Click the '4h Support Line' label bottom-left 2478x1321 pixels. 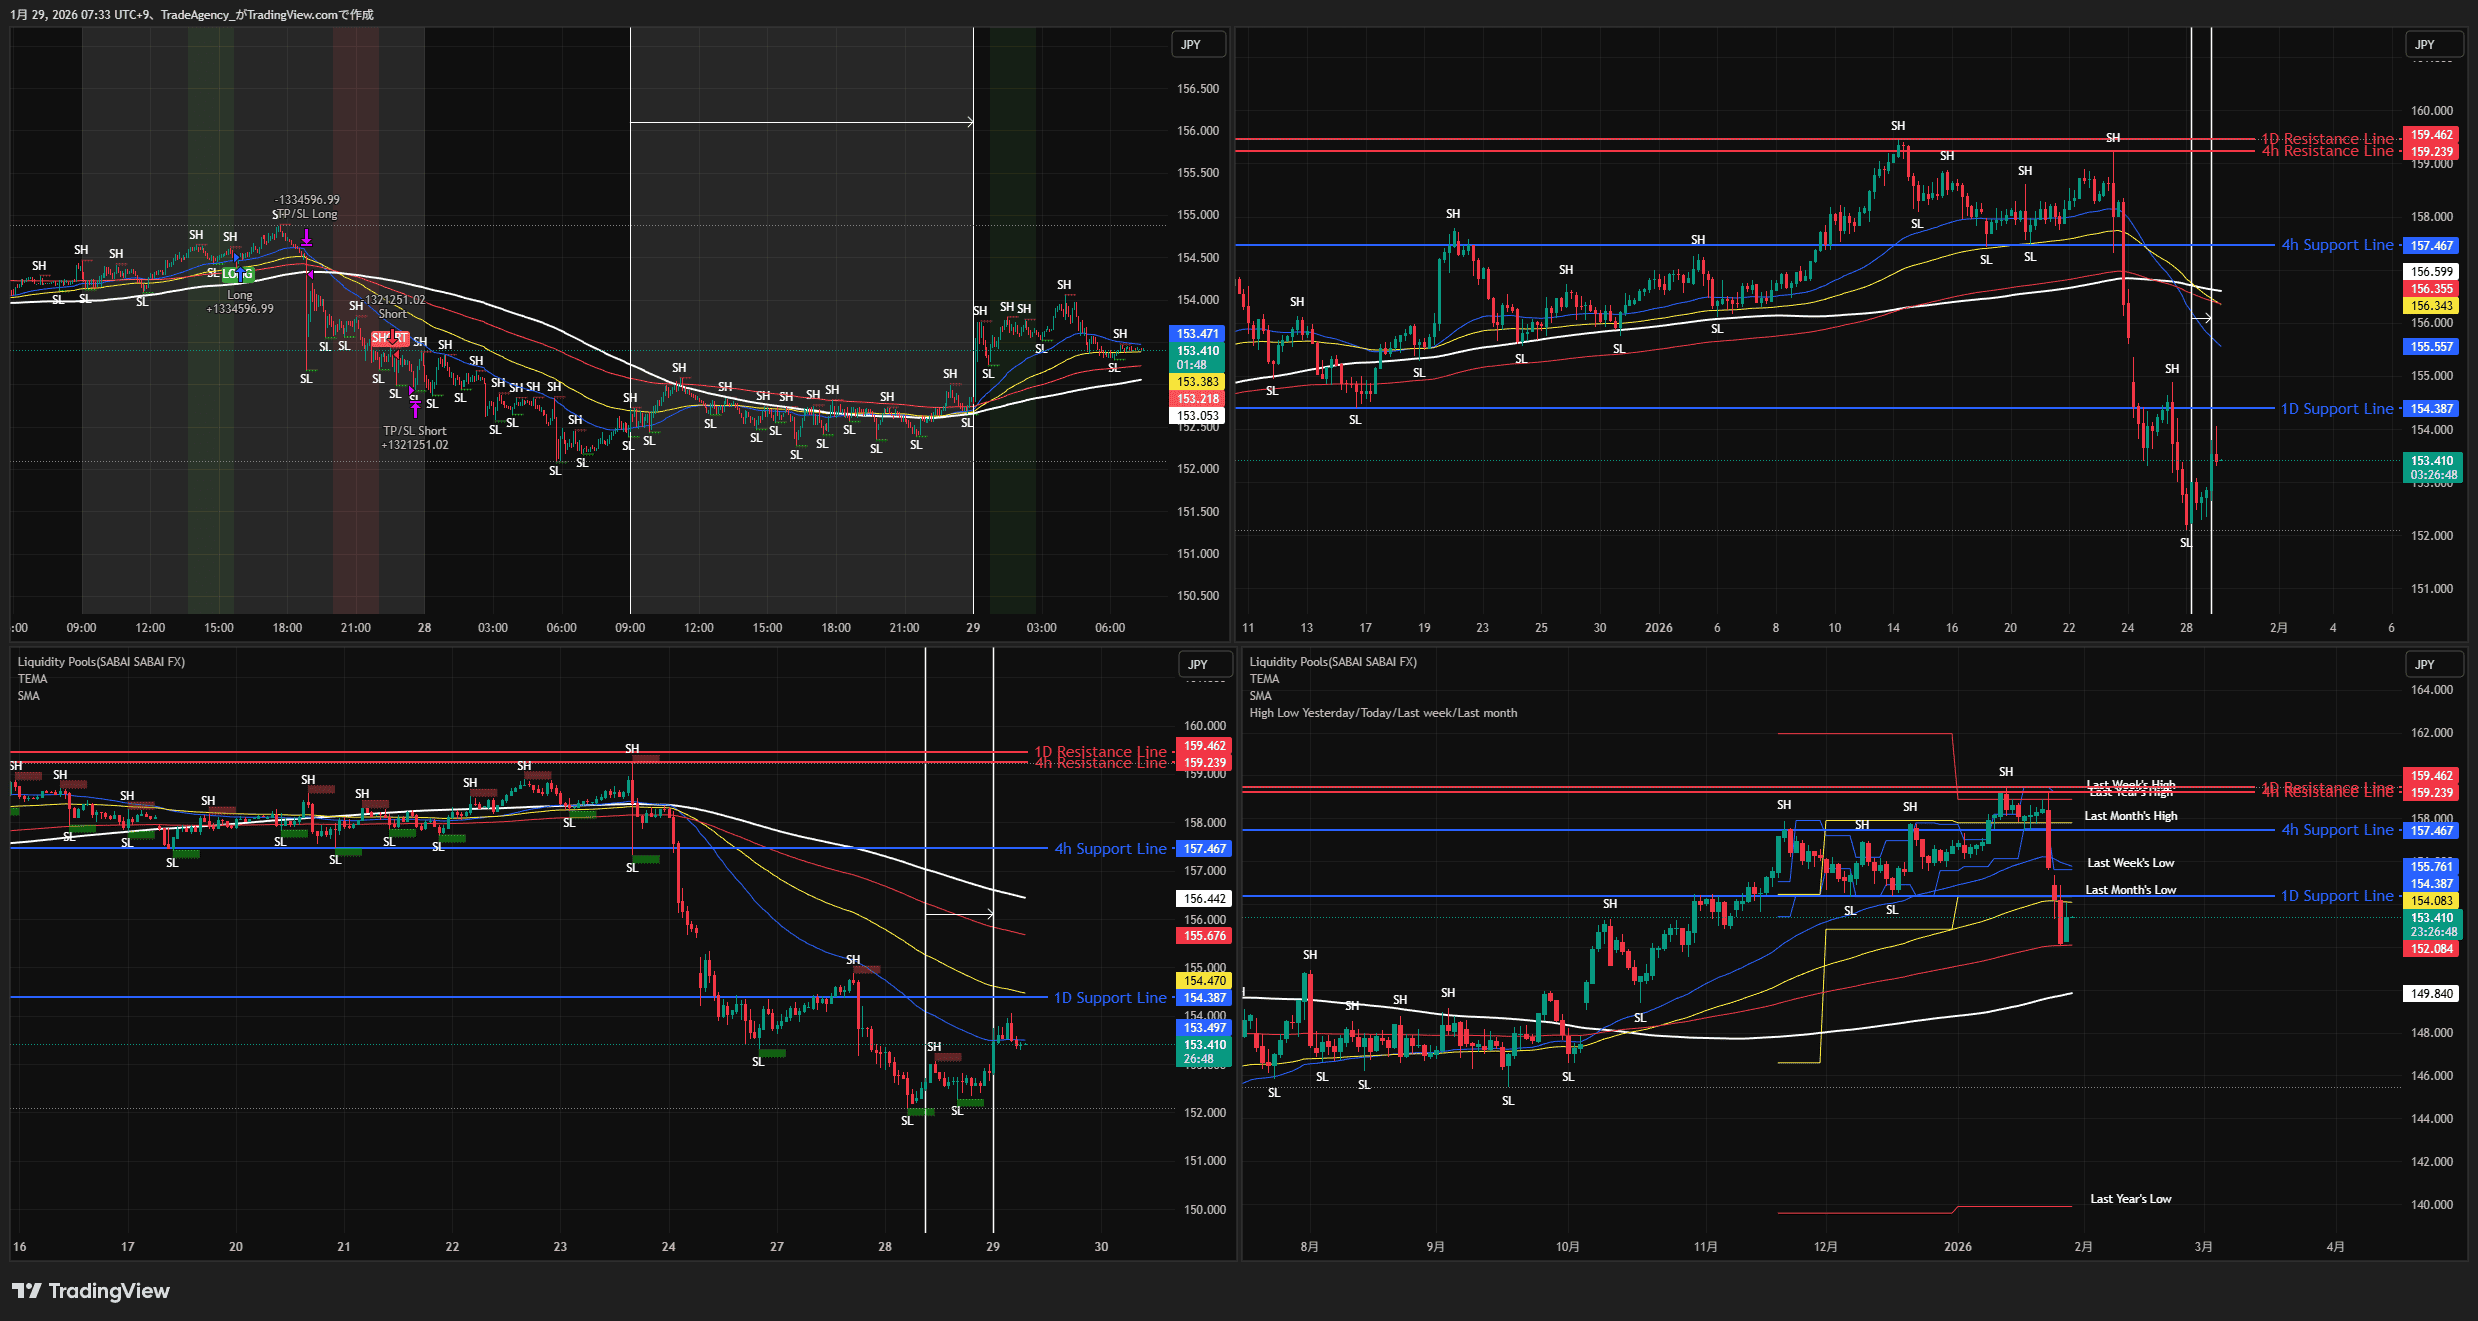[1110, 849]
